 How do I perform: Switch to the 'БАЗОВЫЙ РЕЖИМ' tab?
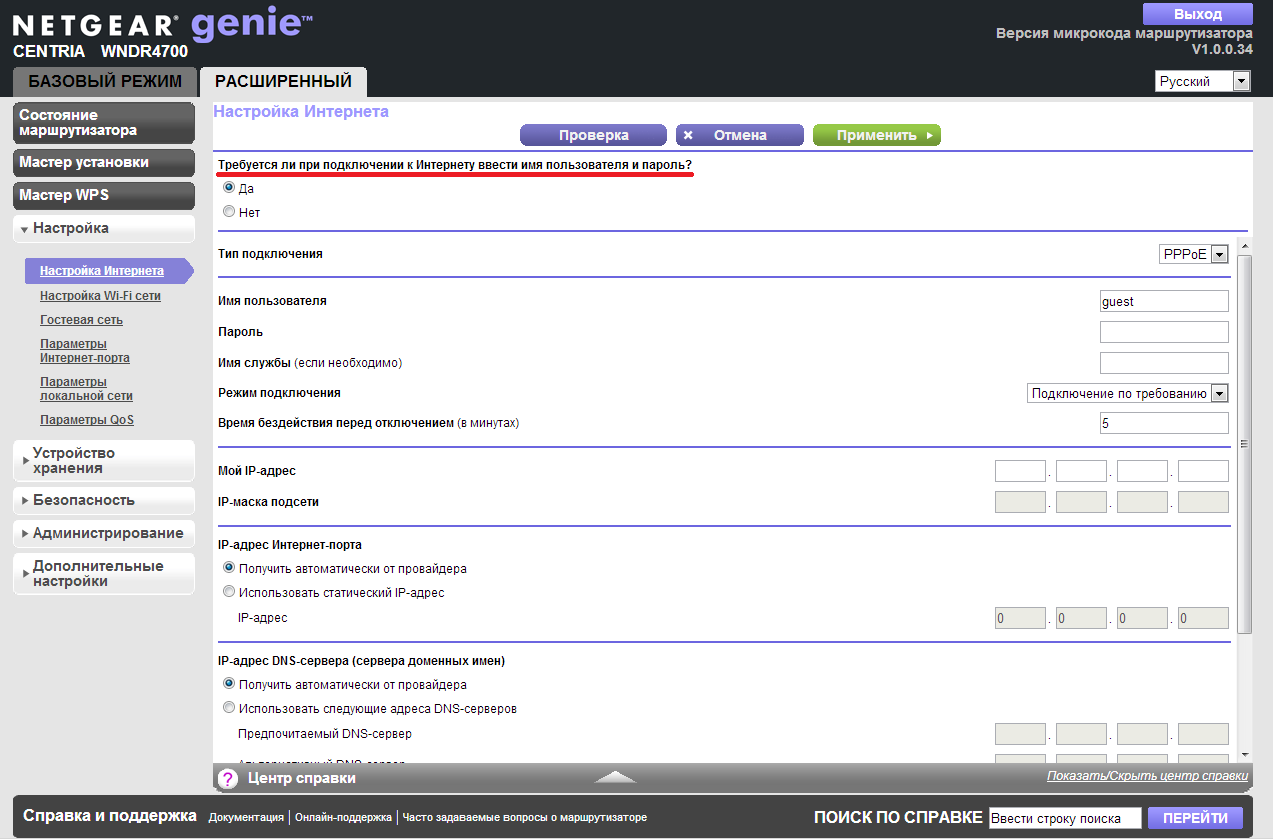105,81
